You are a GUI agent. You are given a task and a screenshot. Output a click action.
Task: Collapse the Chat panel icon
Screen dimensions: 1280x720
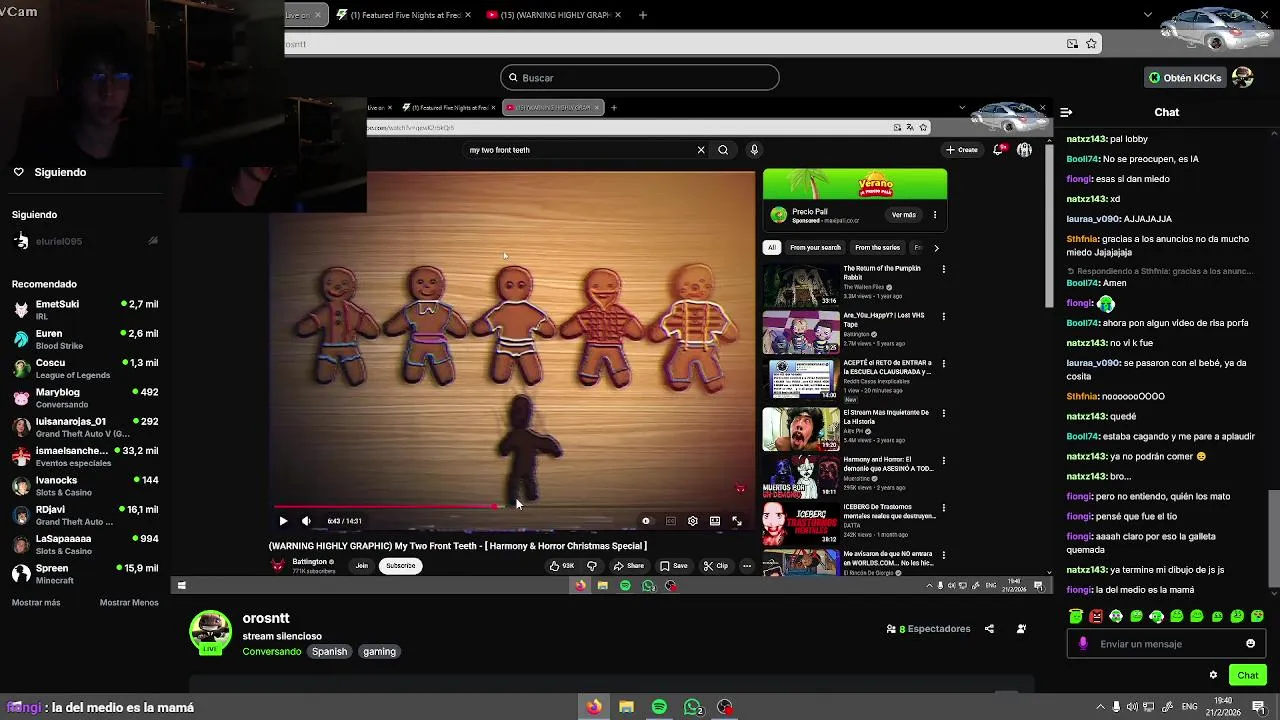(x=1066, y=113)
